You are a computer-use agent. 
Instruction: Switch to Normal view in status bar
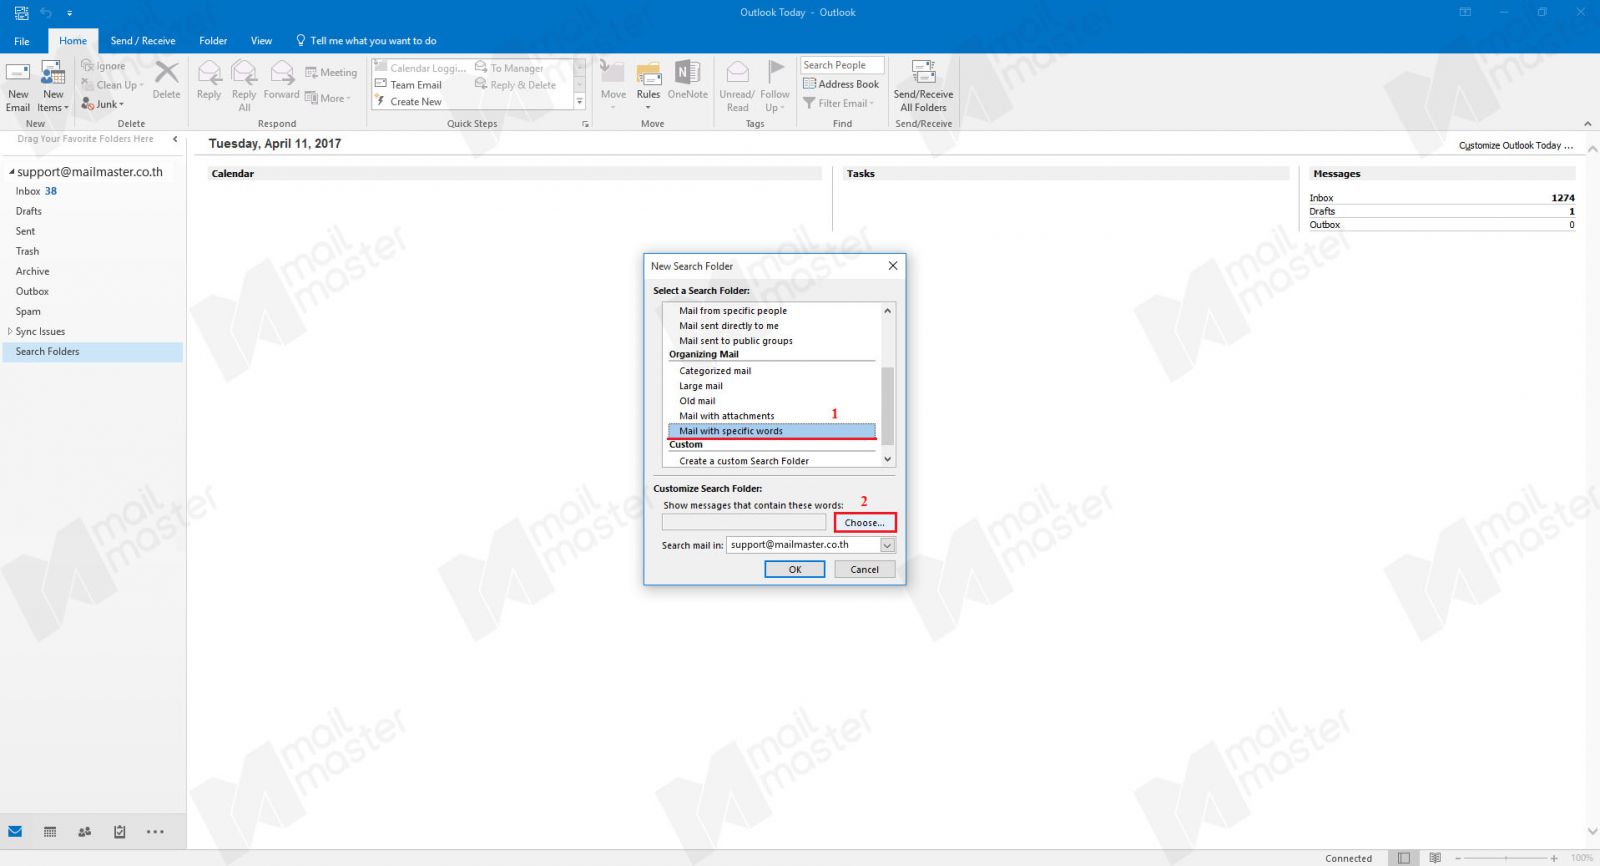click(1404, 858)
